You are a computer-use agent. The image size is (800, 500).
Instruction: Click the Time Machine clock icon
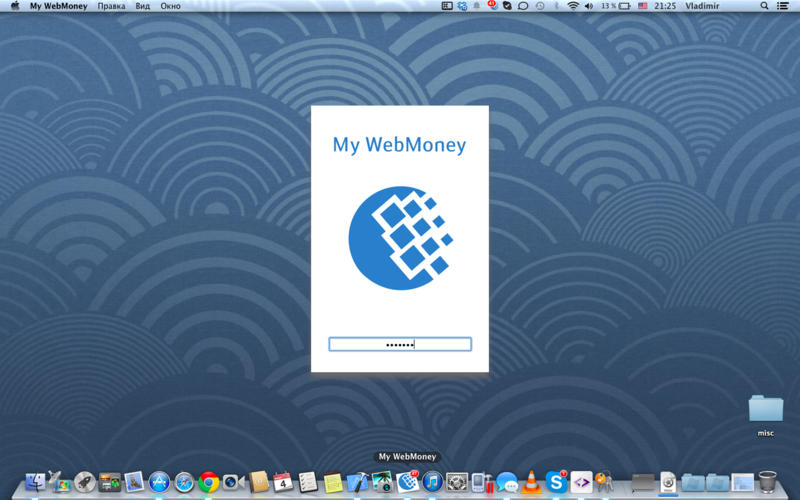pyautogui.click(x=540, y=6)
